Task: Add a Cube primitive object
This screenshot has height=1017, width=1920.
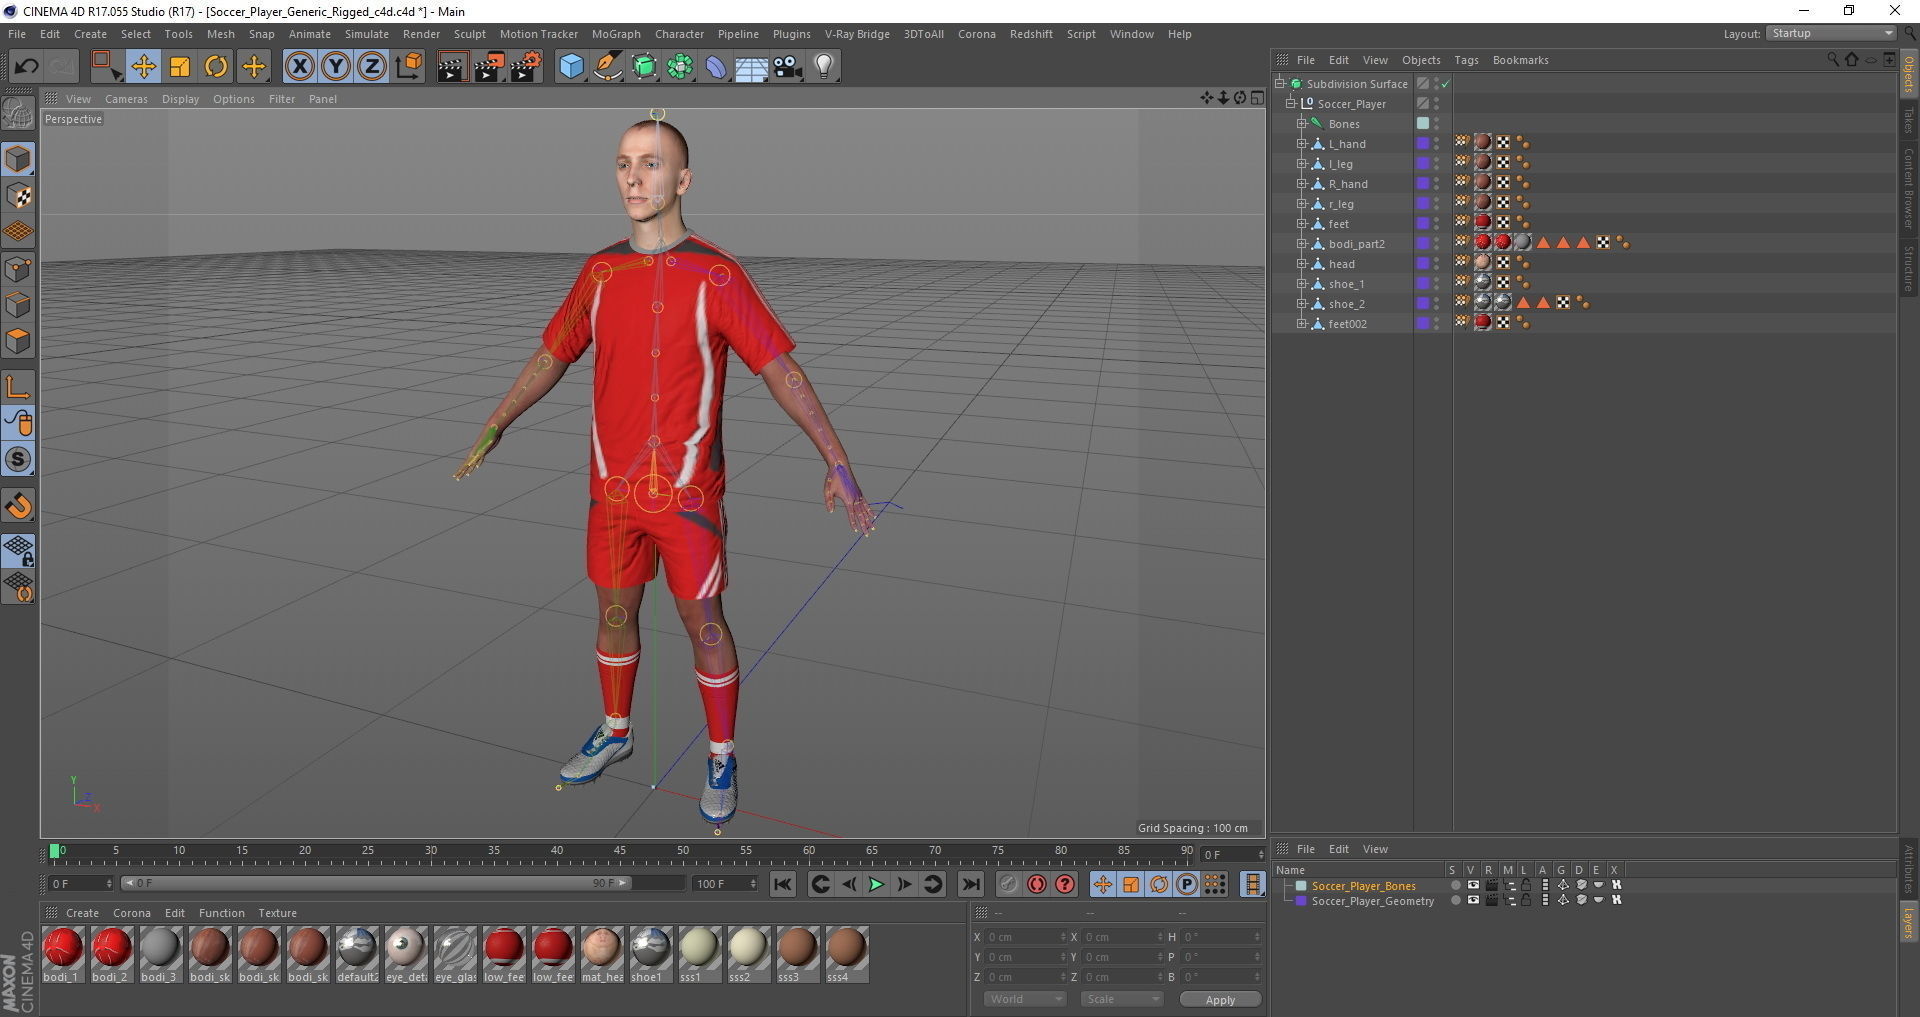Action: (x=571, y=67)
